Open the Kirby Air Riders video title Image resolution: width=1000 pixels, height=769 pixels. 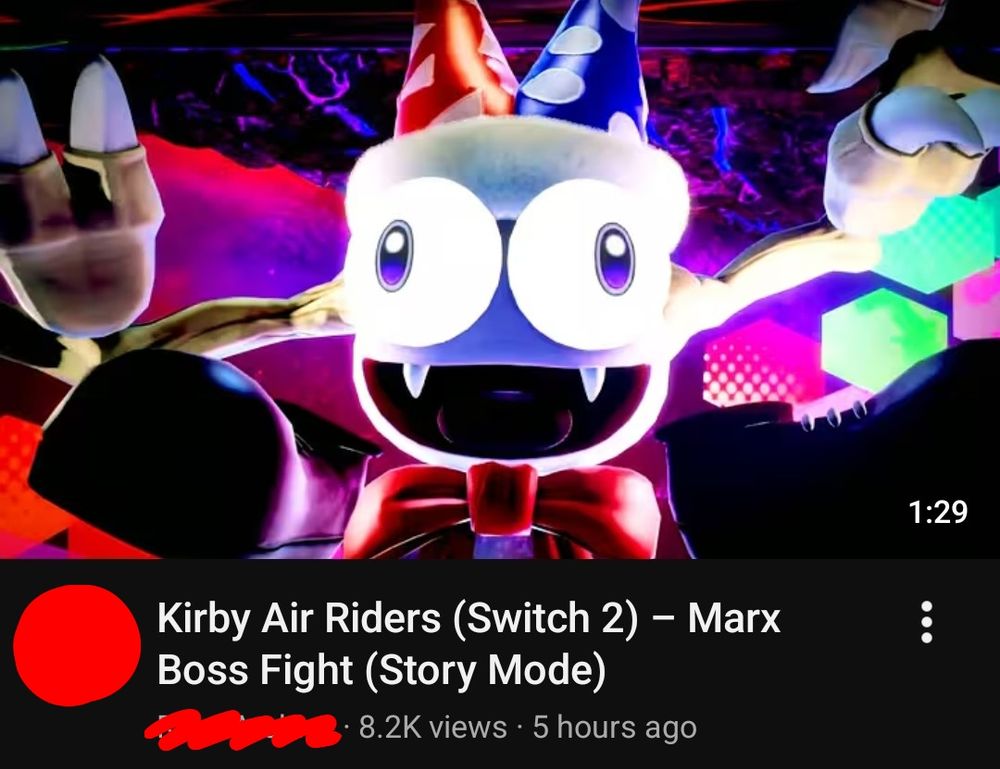click(x=469, y=644)
